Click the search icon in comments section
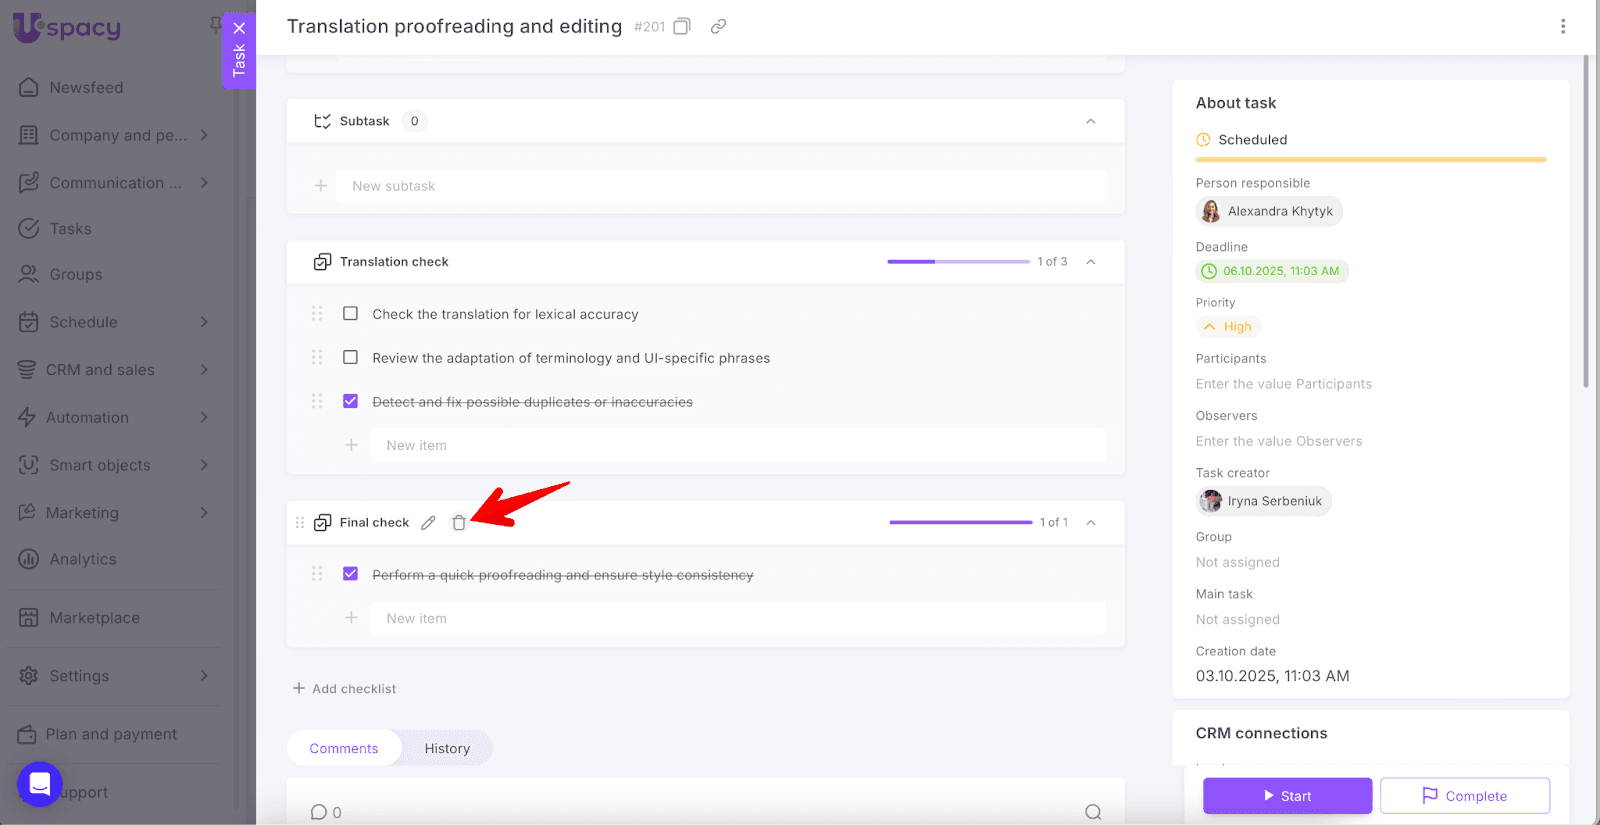 pos(1092,812)
